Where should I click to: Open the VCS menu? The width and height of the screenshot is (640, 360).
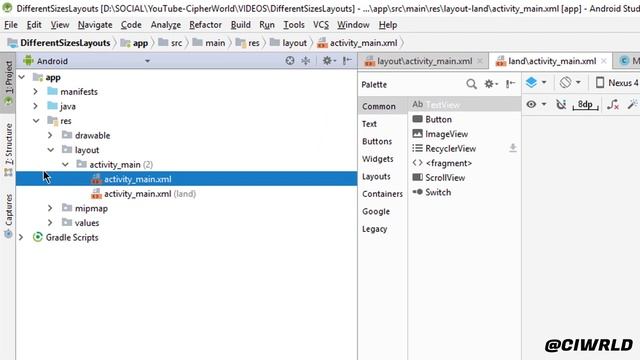click(321, 25)
